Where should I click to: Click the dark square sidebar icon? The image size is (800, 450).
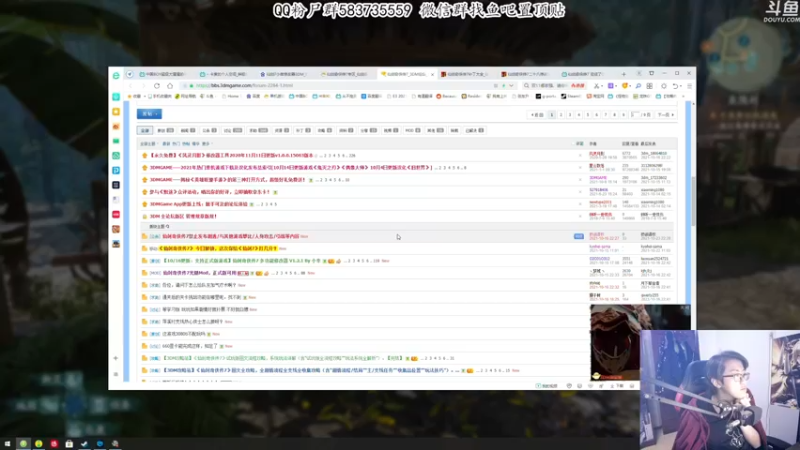point(116,185)
